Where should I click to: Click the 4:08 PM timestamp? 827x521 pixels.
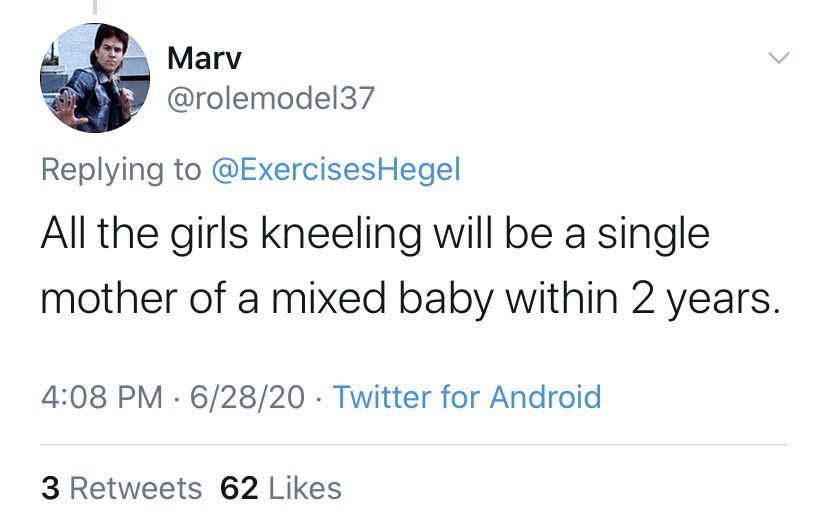(101, 397)
